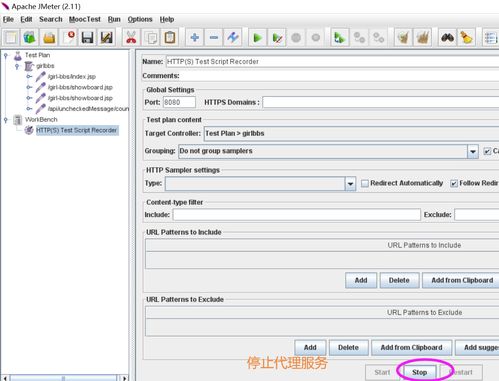499x381 pixels.
Task: Start the test with green play icon
Action: click(x=258, y=37)
